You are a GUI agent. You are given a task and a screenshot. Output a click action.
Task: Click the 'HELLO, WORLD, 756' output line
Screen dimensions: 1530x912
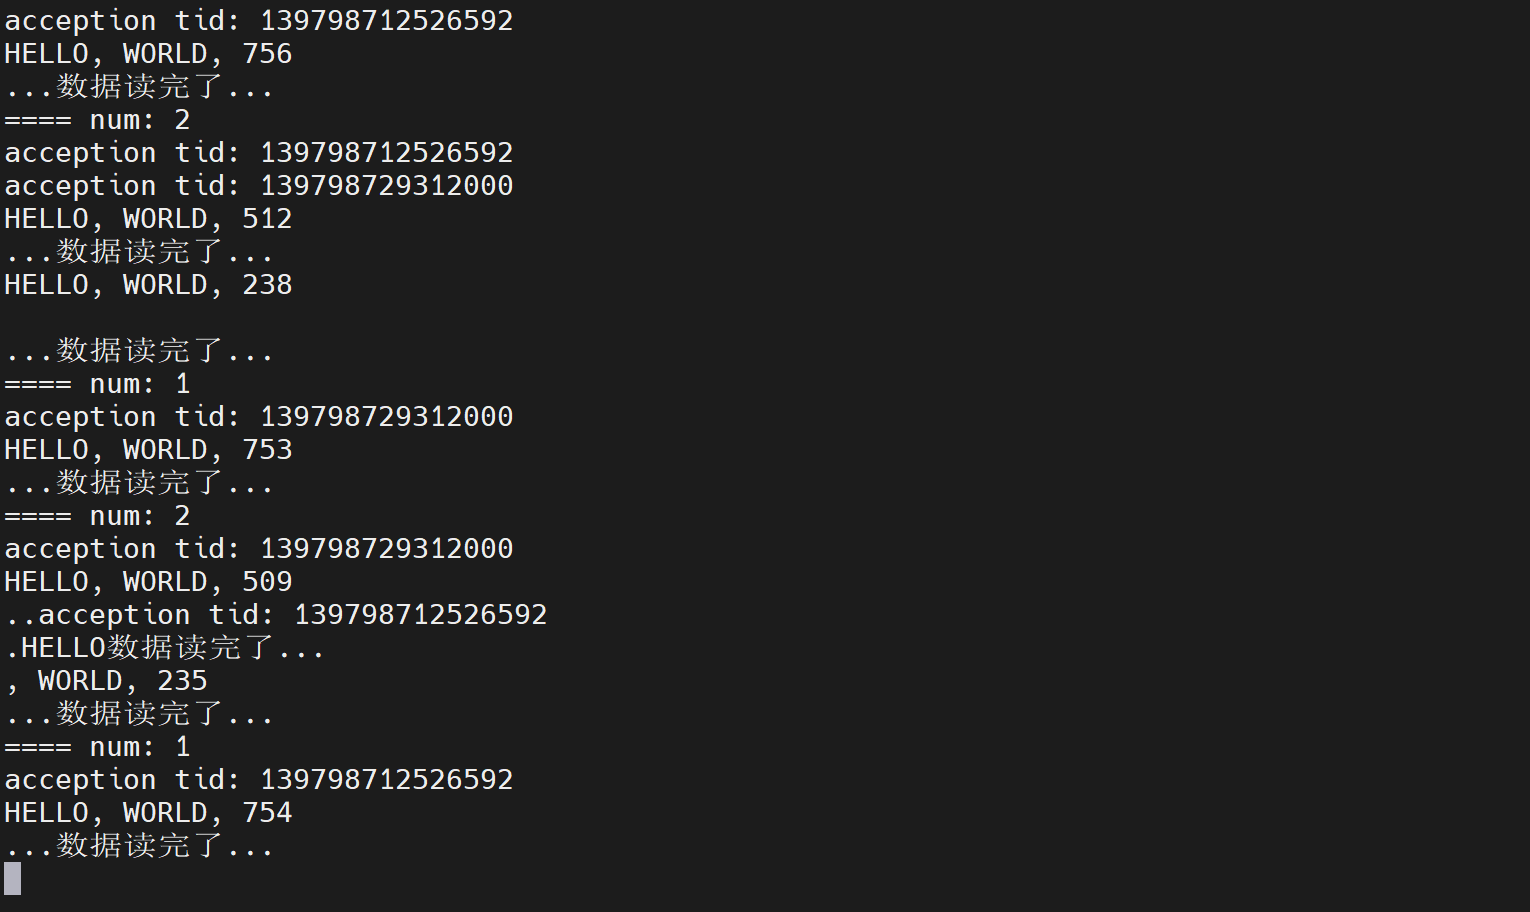148,54
